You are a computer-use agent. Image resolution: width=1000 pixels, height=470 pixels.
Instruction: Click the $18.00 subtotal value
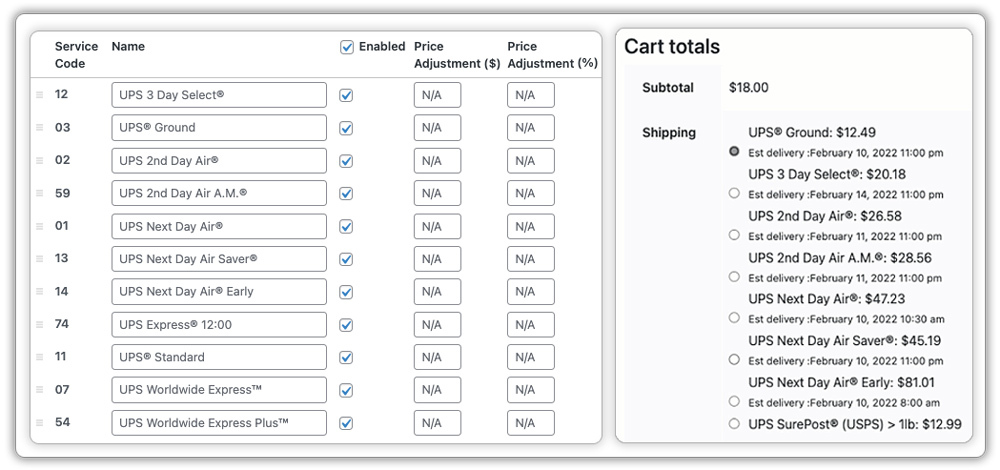[x=749, y=88]
